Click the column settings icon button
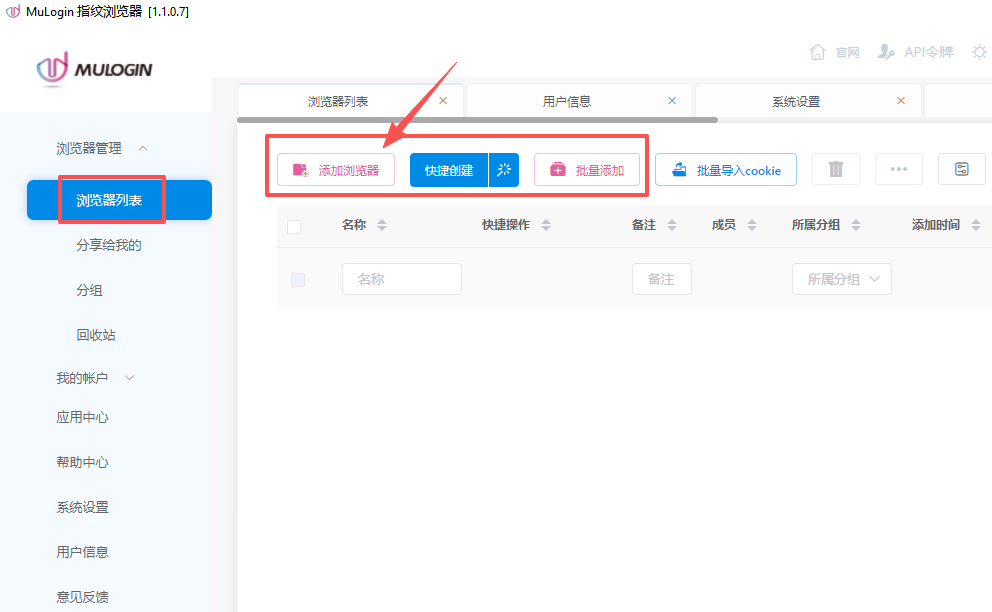 [961, 170]
